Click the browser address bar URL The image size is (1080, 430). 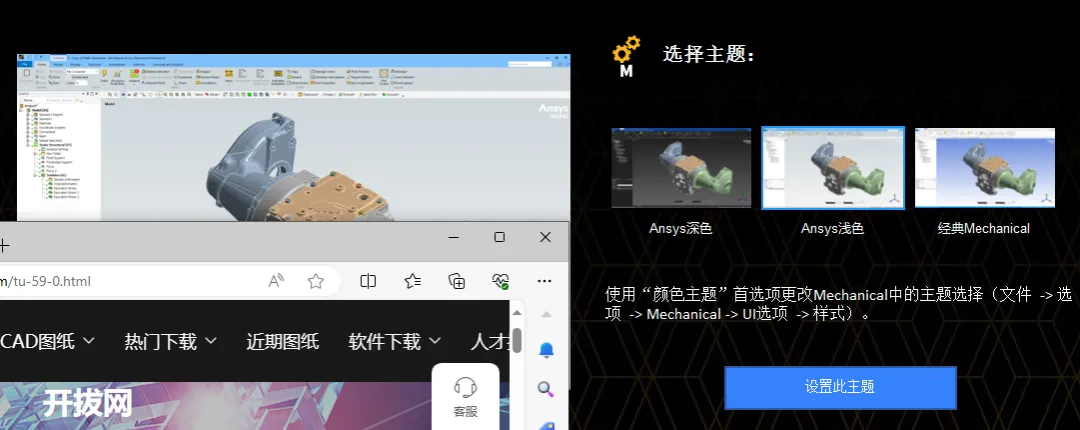45,281
